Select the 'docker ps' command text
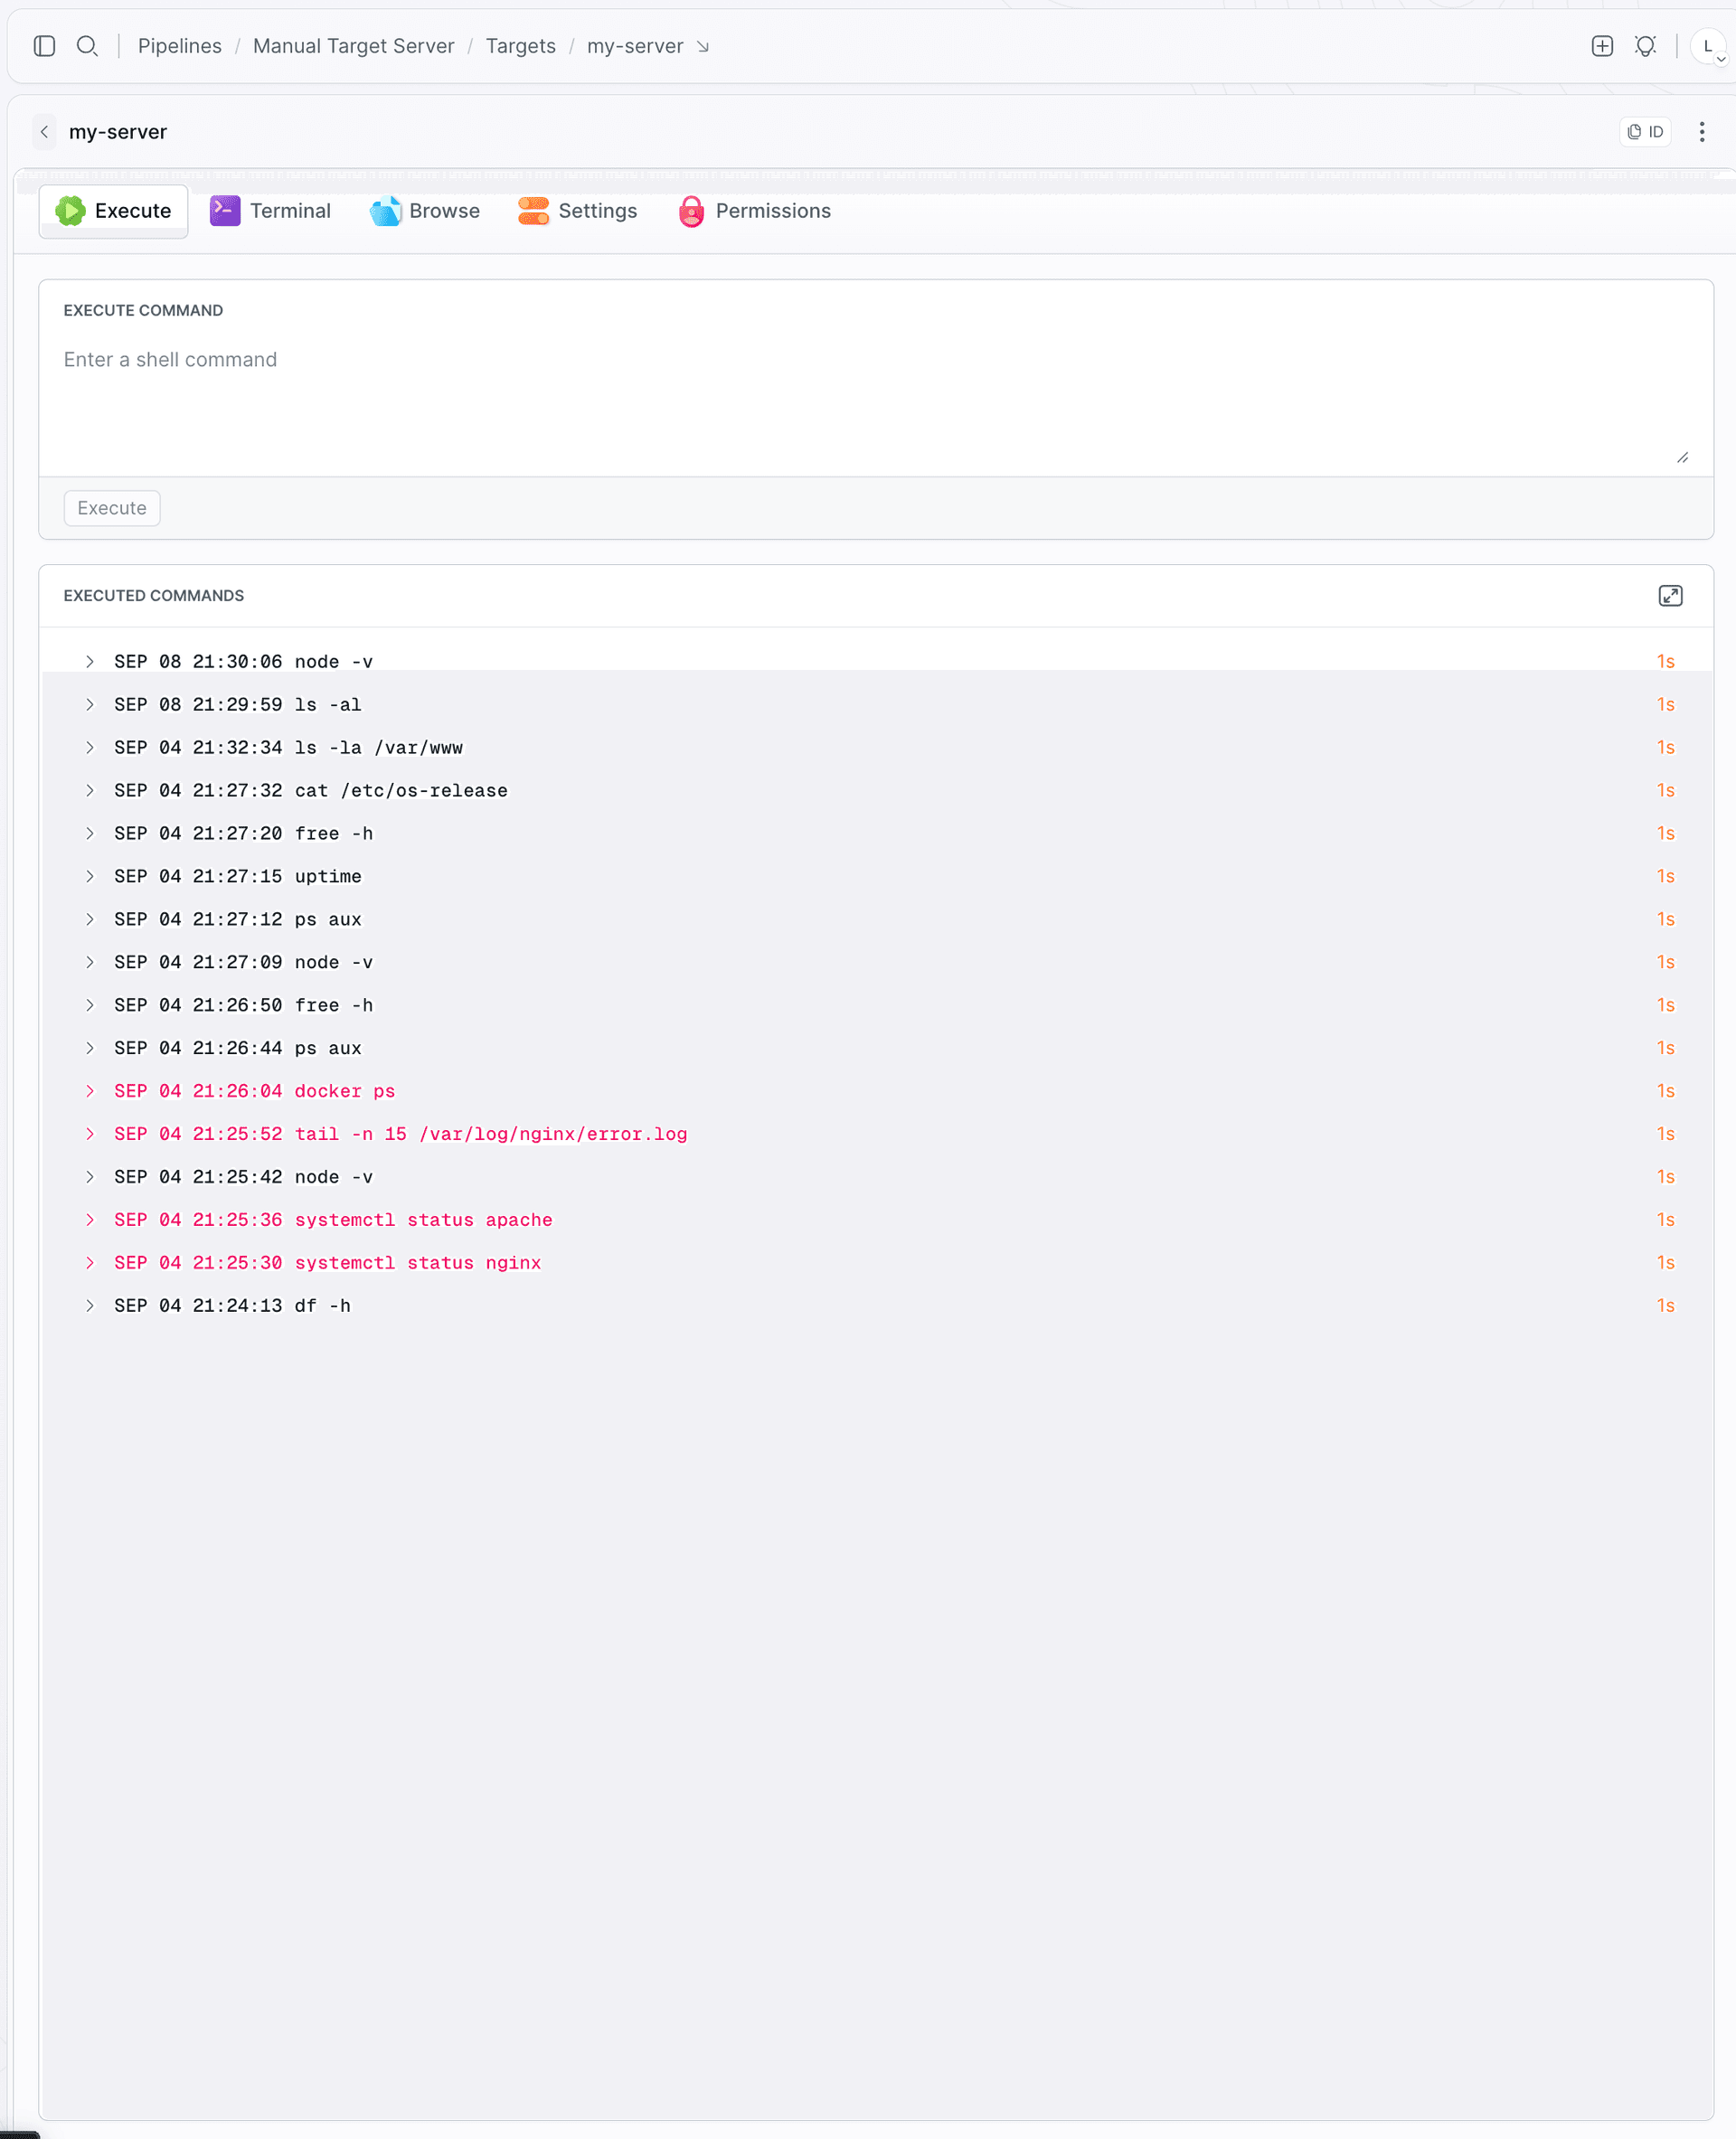The width and height of the screenshot is (1736, 2139). coord(345,1092)
